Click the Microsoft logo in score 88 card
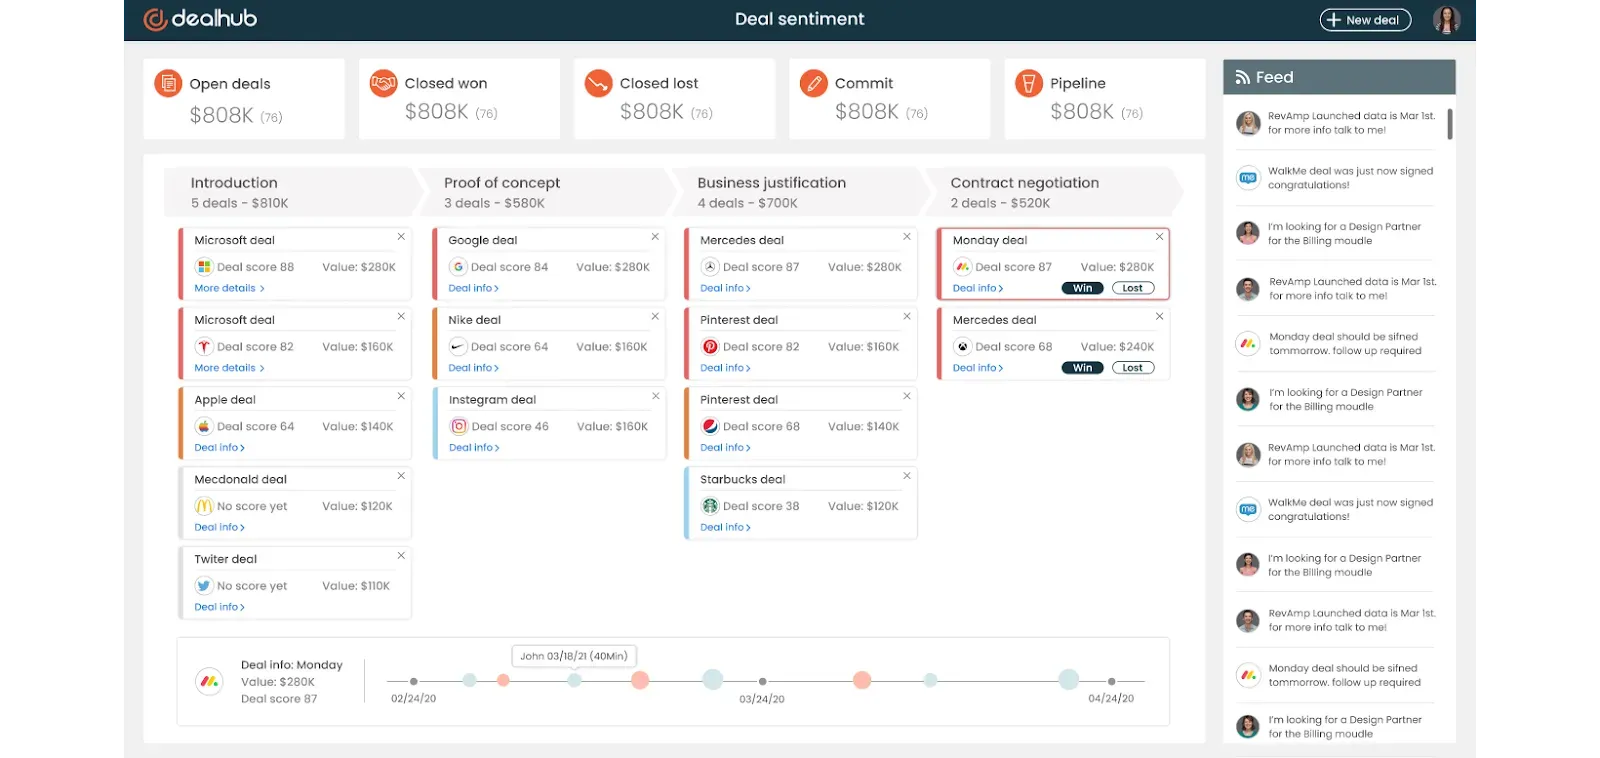This screenshot has height=758, width=1600. [204, 267]
